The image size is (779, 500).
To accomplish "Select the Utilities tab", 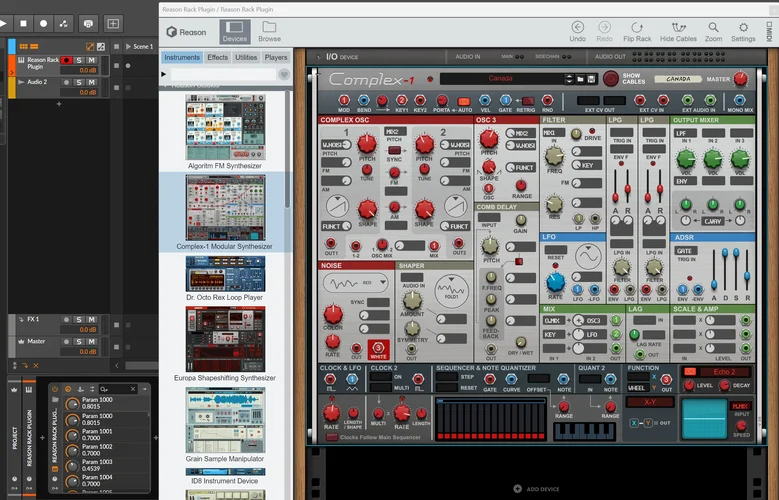I will pos(246,57).
